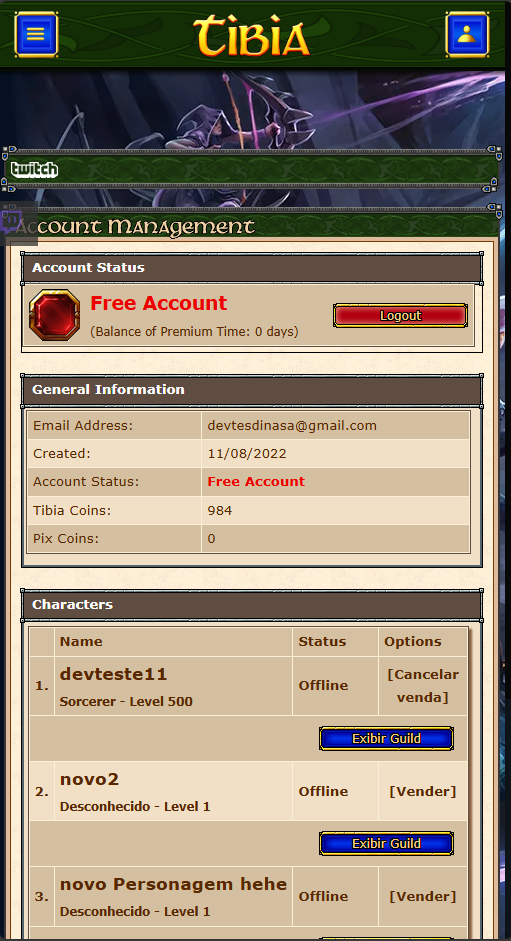Click the Tibia logo
The image size is (511, 941).
pos(252,36)
